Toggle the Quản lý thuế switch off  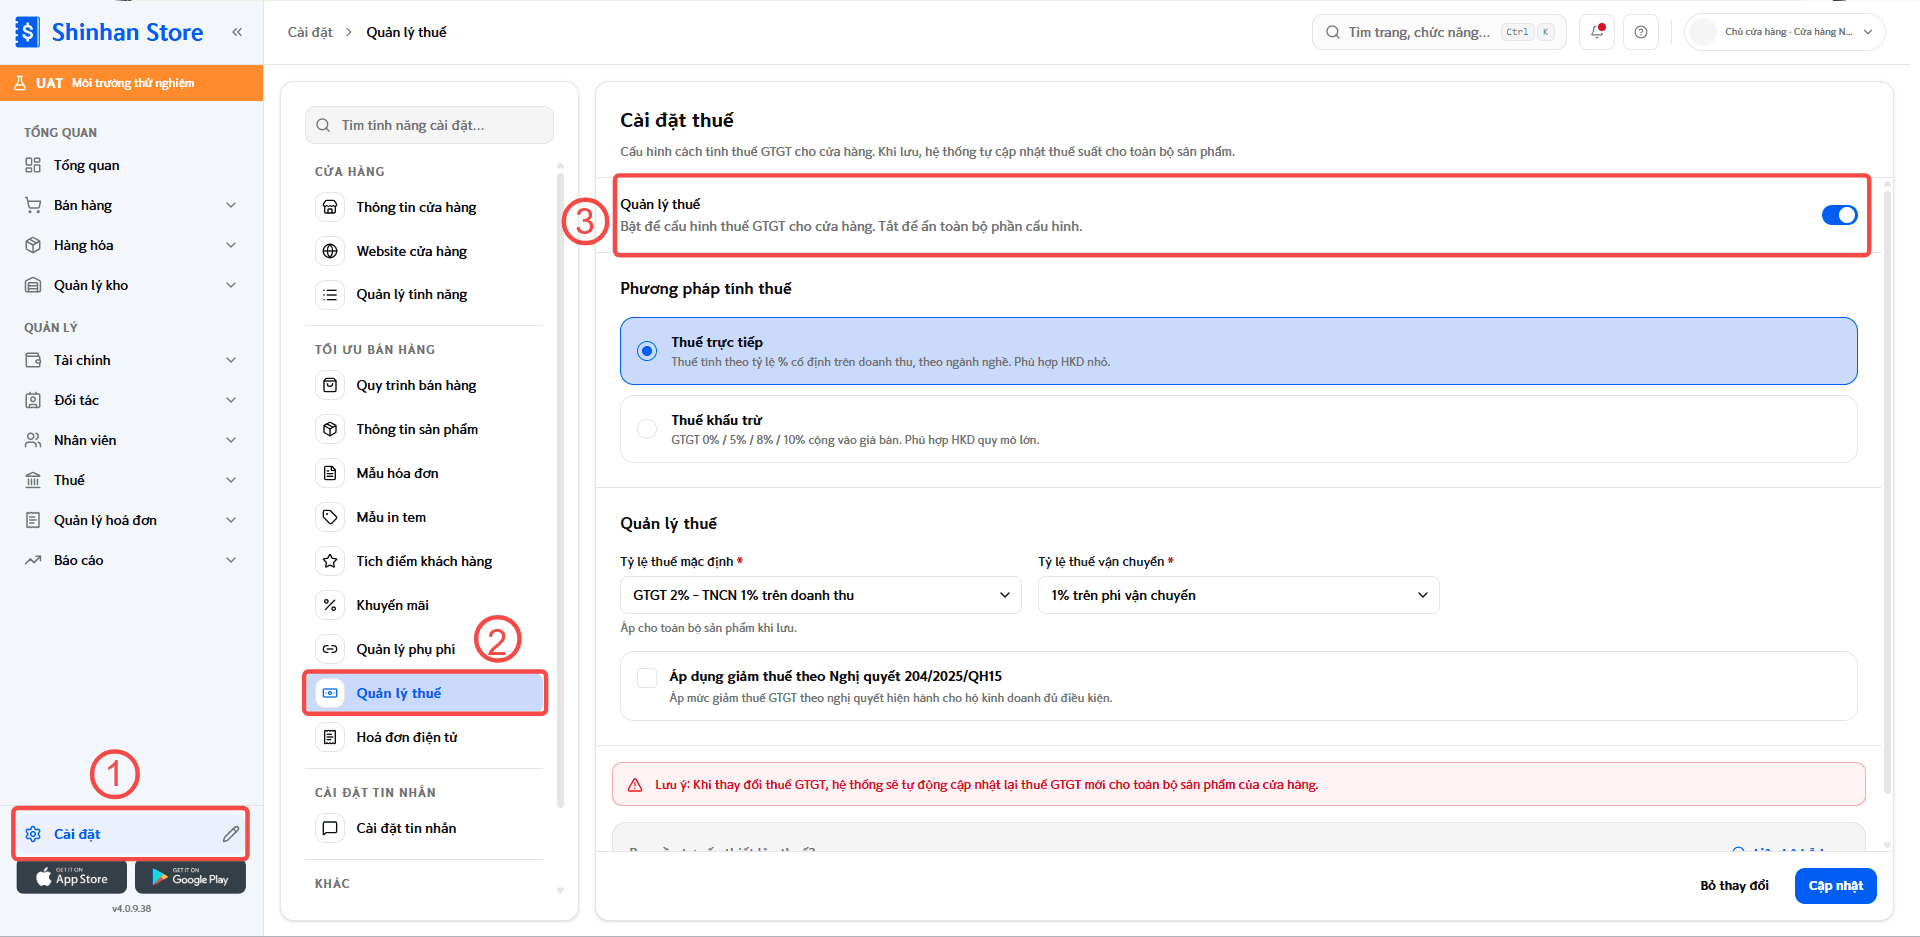tap(1839, 215)
